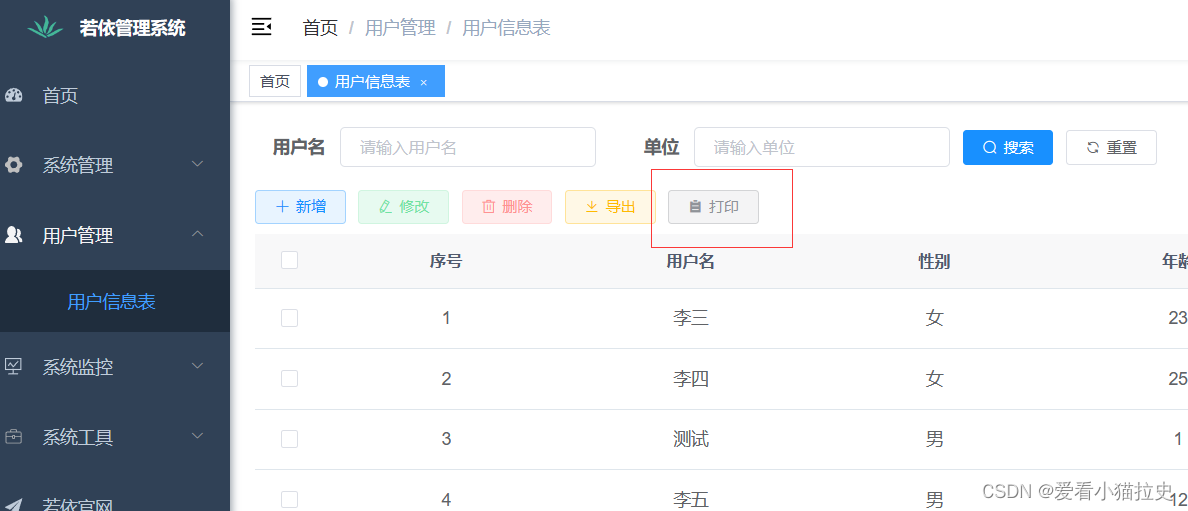Click the monitor icon beside 系统监控

[14, 367]
